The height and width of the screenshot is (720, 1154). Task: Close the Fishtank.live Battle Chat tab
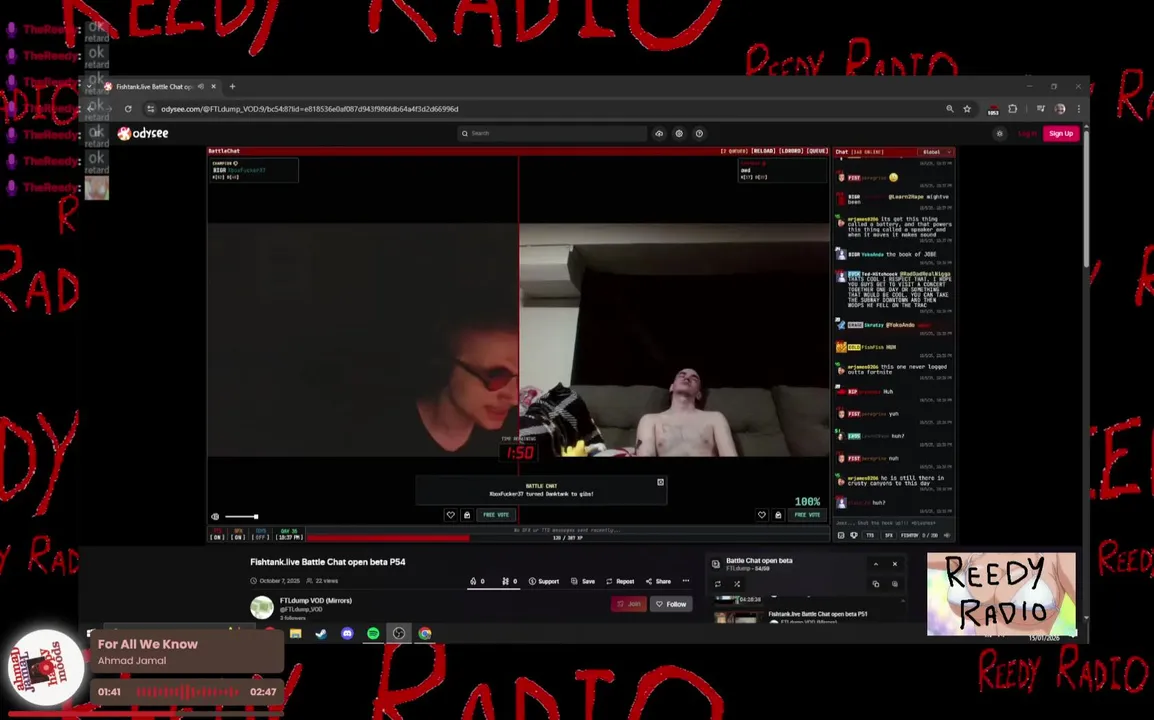(213, 86)
